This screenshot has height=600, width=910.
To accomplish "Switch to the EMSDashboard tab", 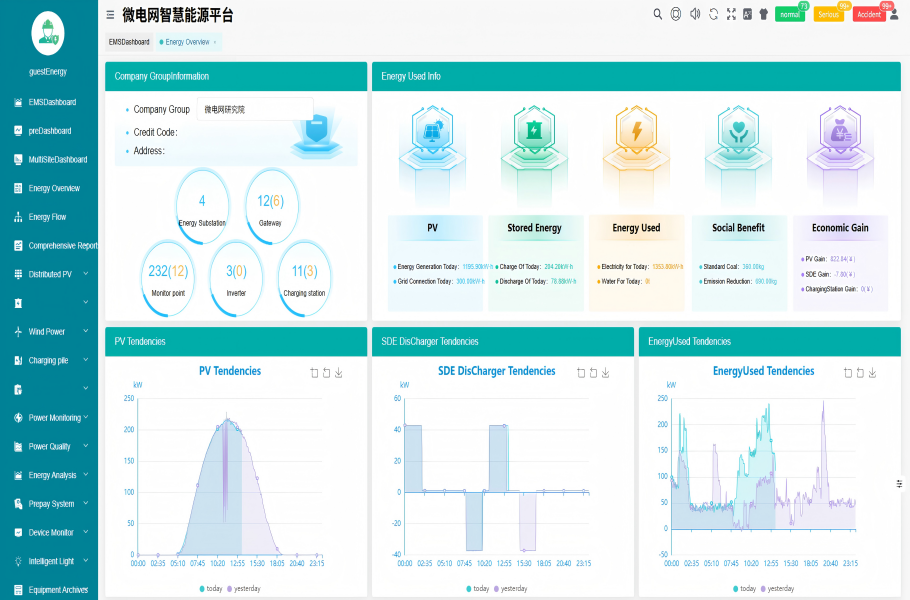I will [129, 42].
